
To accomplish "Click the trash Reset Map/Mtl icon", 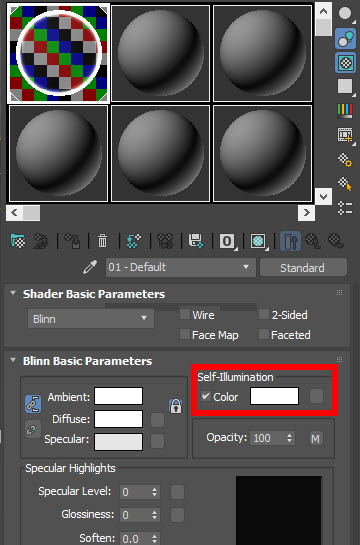I will 103,241.
